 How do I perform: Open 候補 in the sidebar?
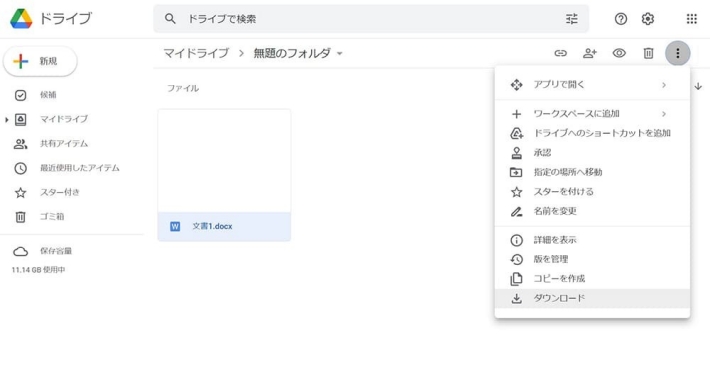(48, 95)
